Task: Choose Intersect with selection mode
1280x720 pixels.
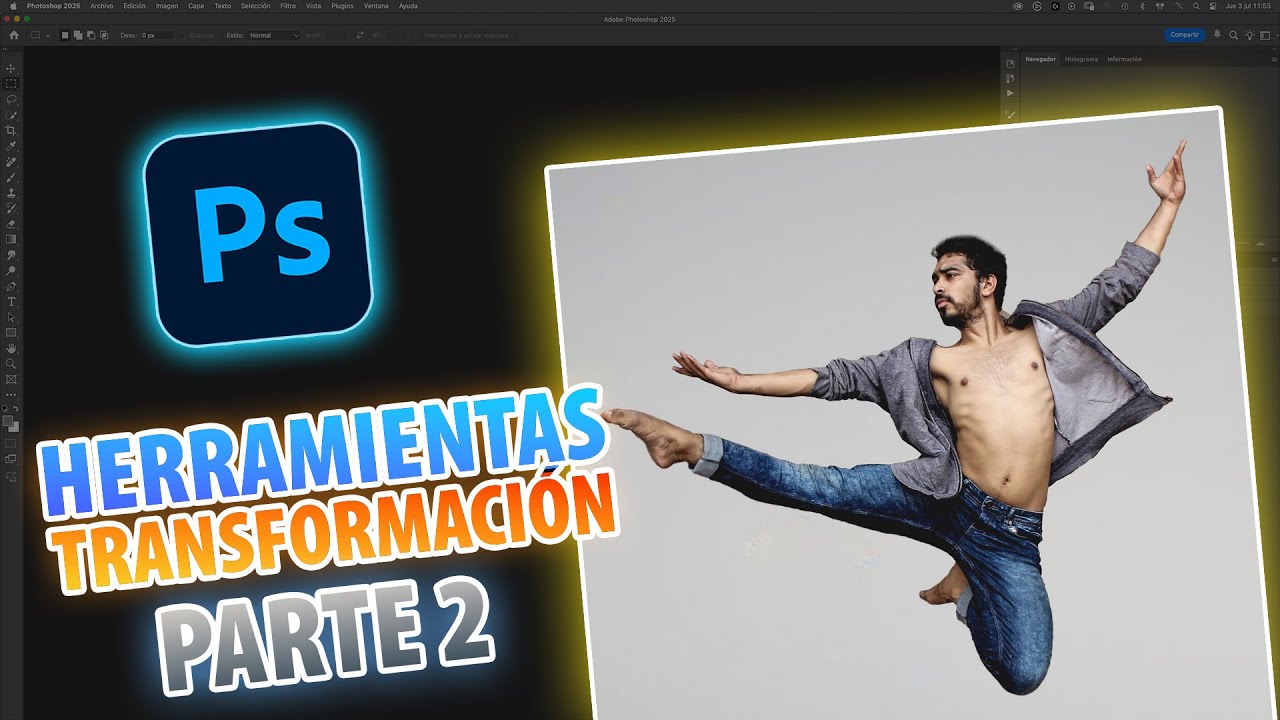Action: [104, 35]
